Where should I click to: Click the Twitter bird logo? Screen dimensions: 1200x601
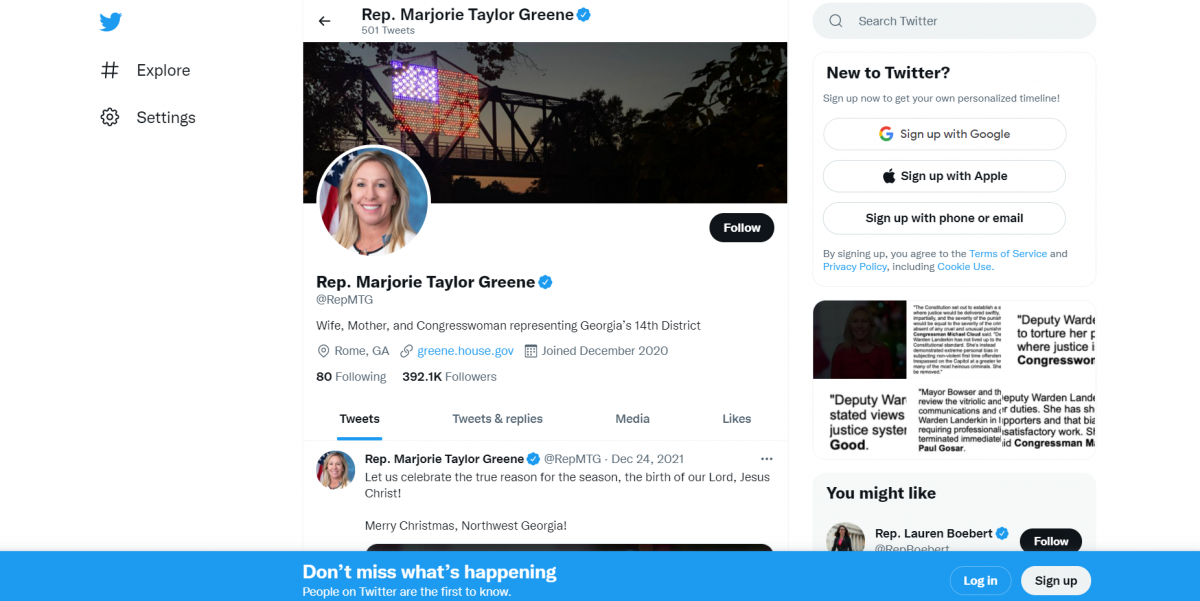[110, 22]
